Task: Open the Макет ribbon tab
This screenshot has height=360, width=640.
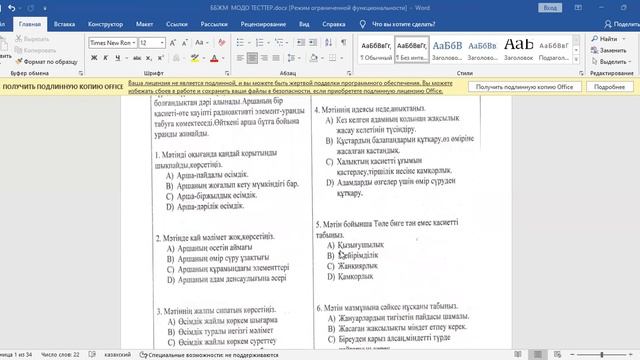Action: coord(144,24)
